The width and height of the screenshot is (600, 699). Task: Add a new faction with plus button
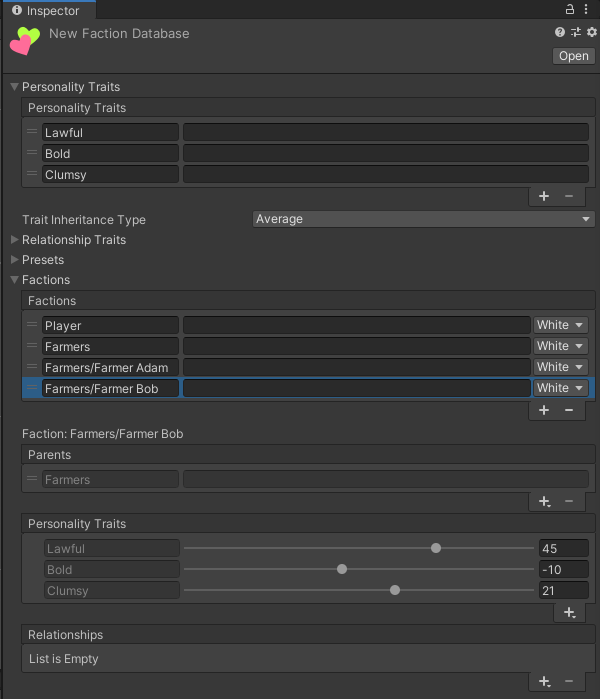tap(544, 410)
